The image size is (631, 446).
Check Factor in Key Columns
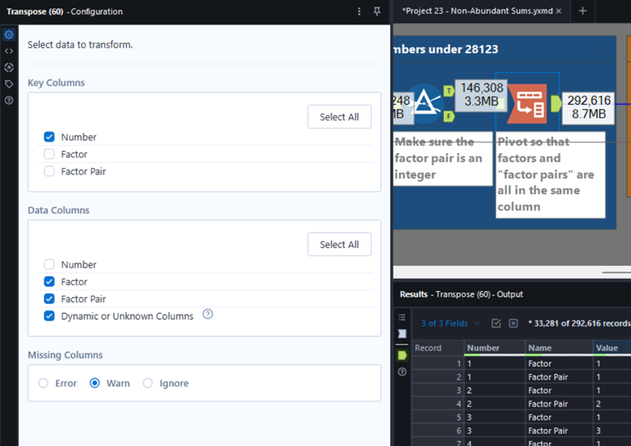pyautogui.click(x=49, y=154)
